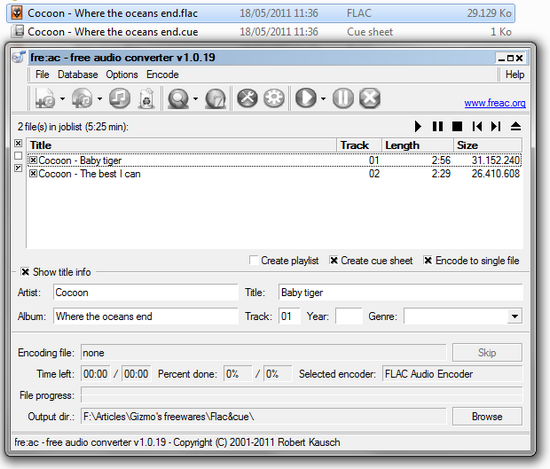Click the fre:ac application icon in title bar
Image resolution: width=550 pixels, height=469 pixels.
[x=19, y=57]
